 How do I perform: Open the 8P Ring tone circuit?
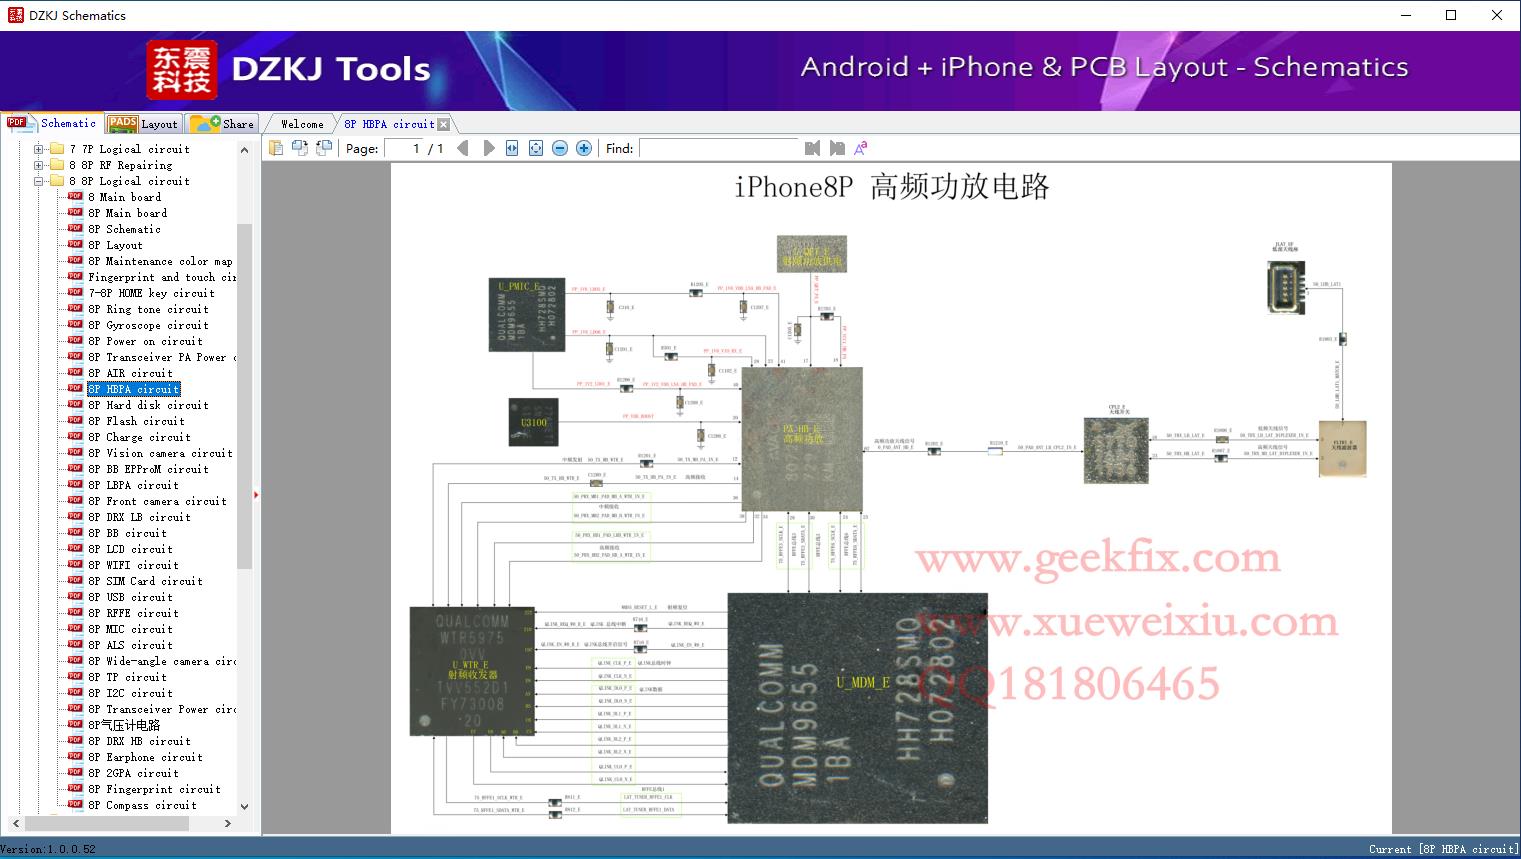(x=148, y=309)
